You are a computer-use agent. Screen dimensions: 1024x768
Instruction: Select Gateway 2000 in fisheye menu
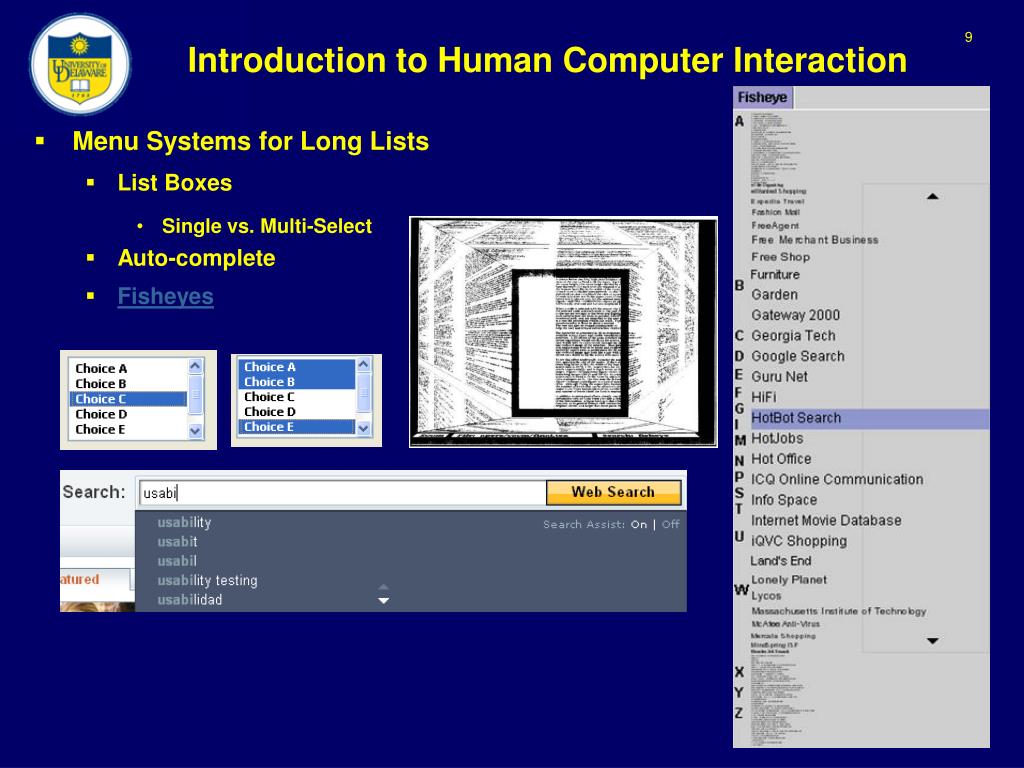click(x=795, y=315)
